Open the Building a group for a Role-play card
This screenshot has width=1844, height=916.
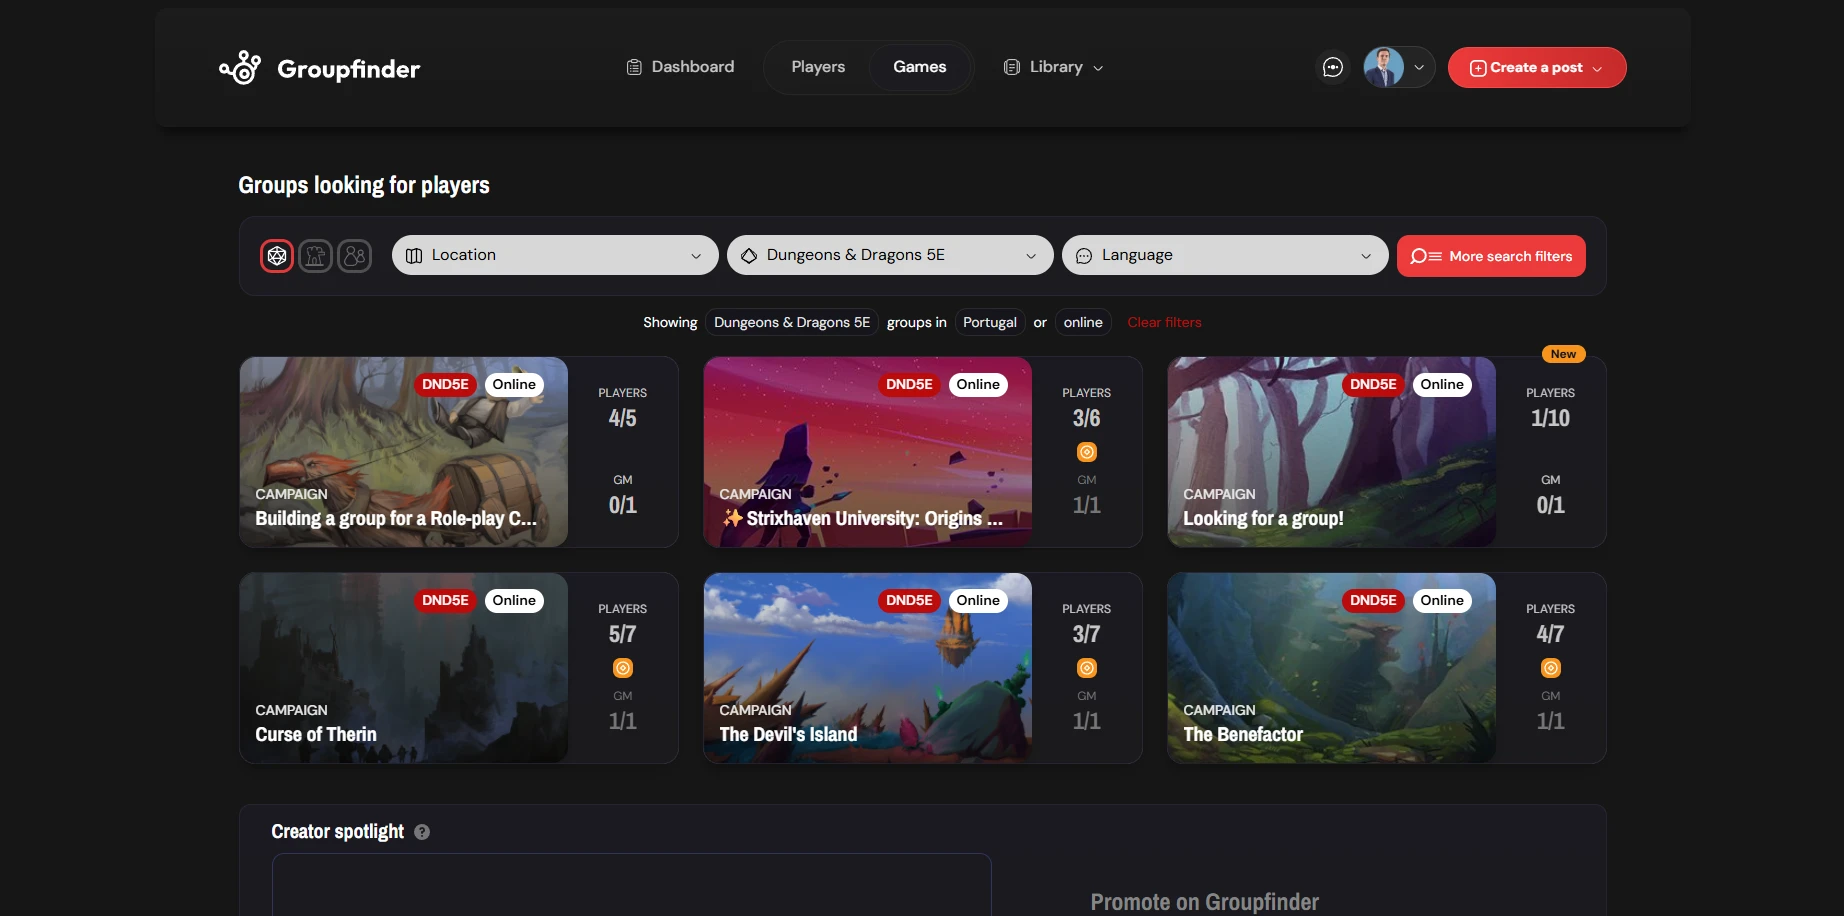[459, 452]
